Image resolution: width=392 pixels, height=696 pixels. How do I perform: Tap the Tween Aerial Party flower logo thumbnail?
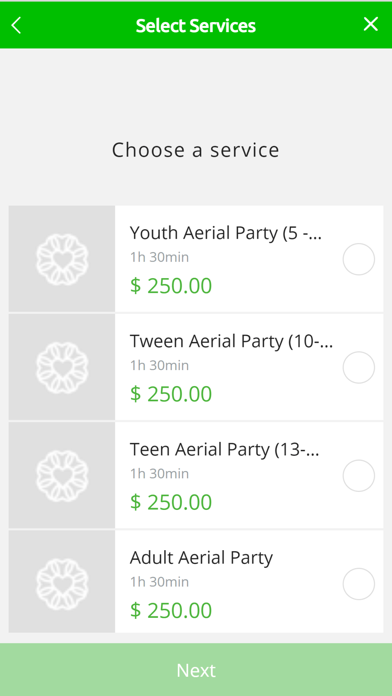click(62, 367)
